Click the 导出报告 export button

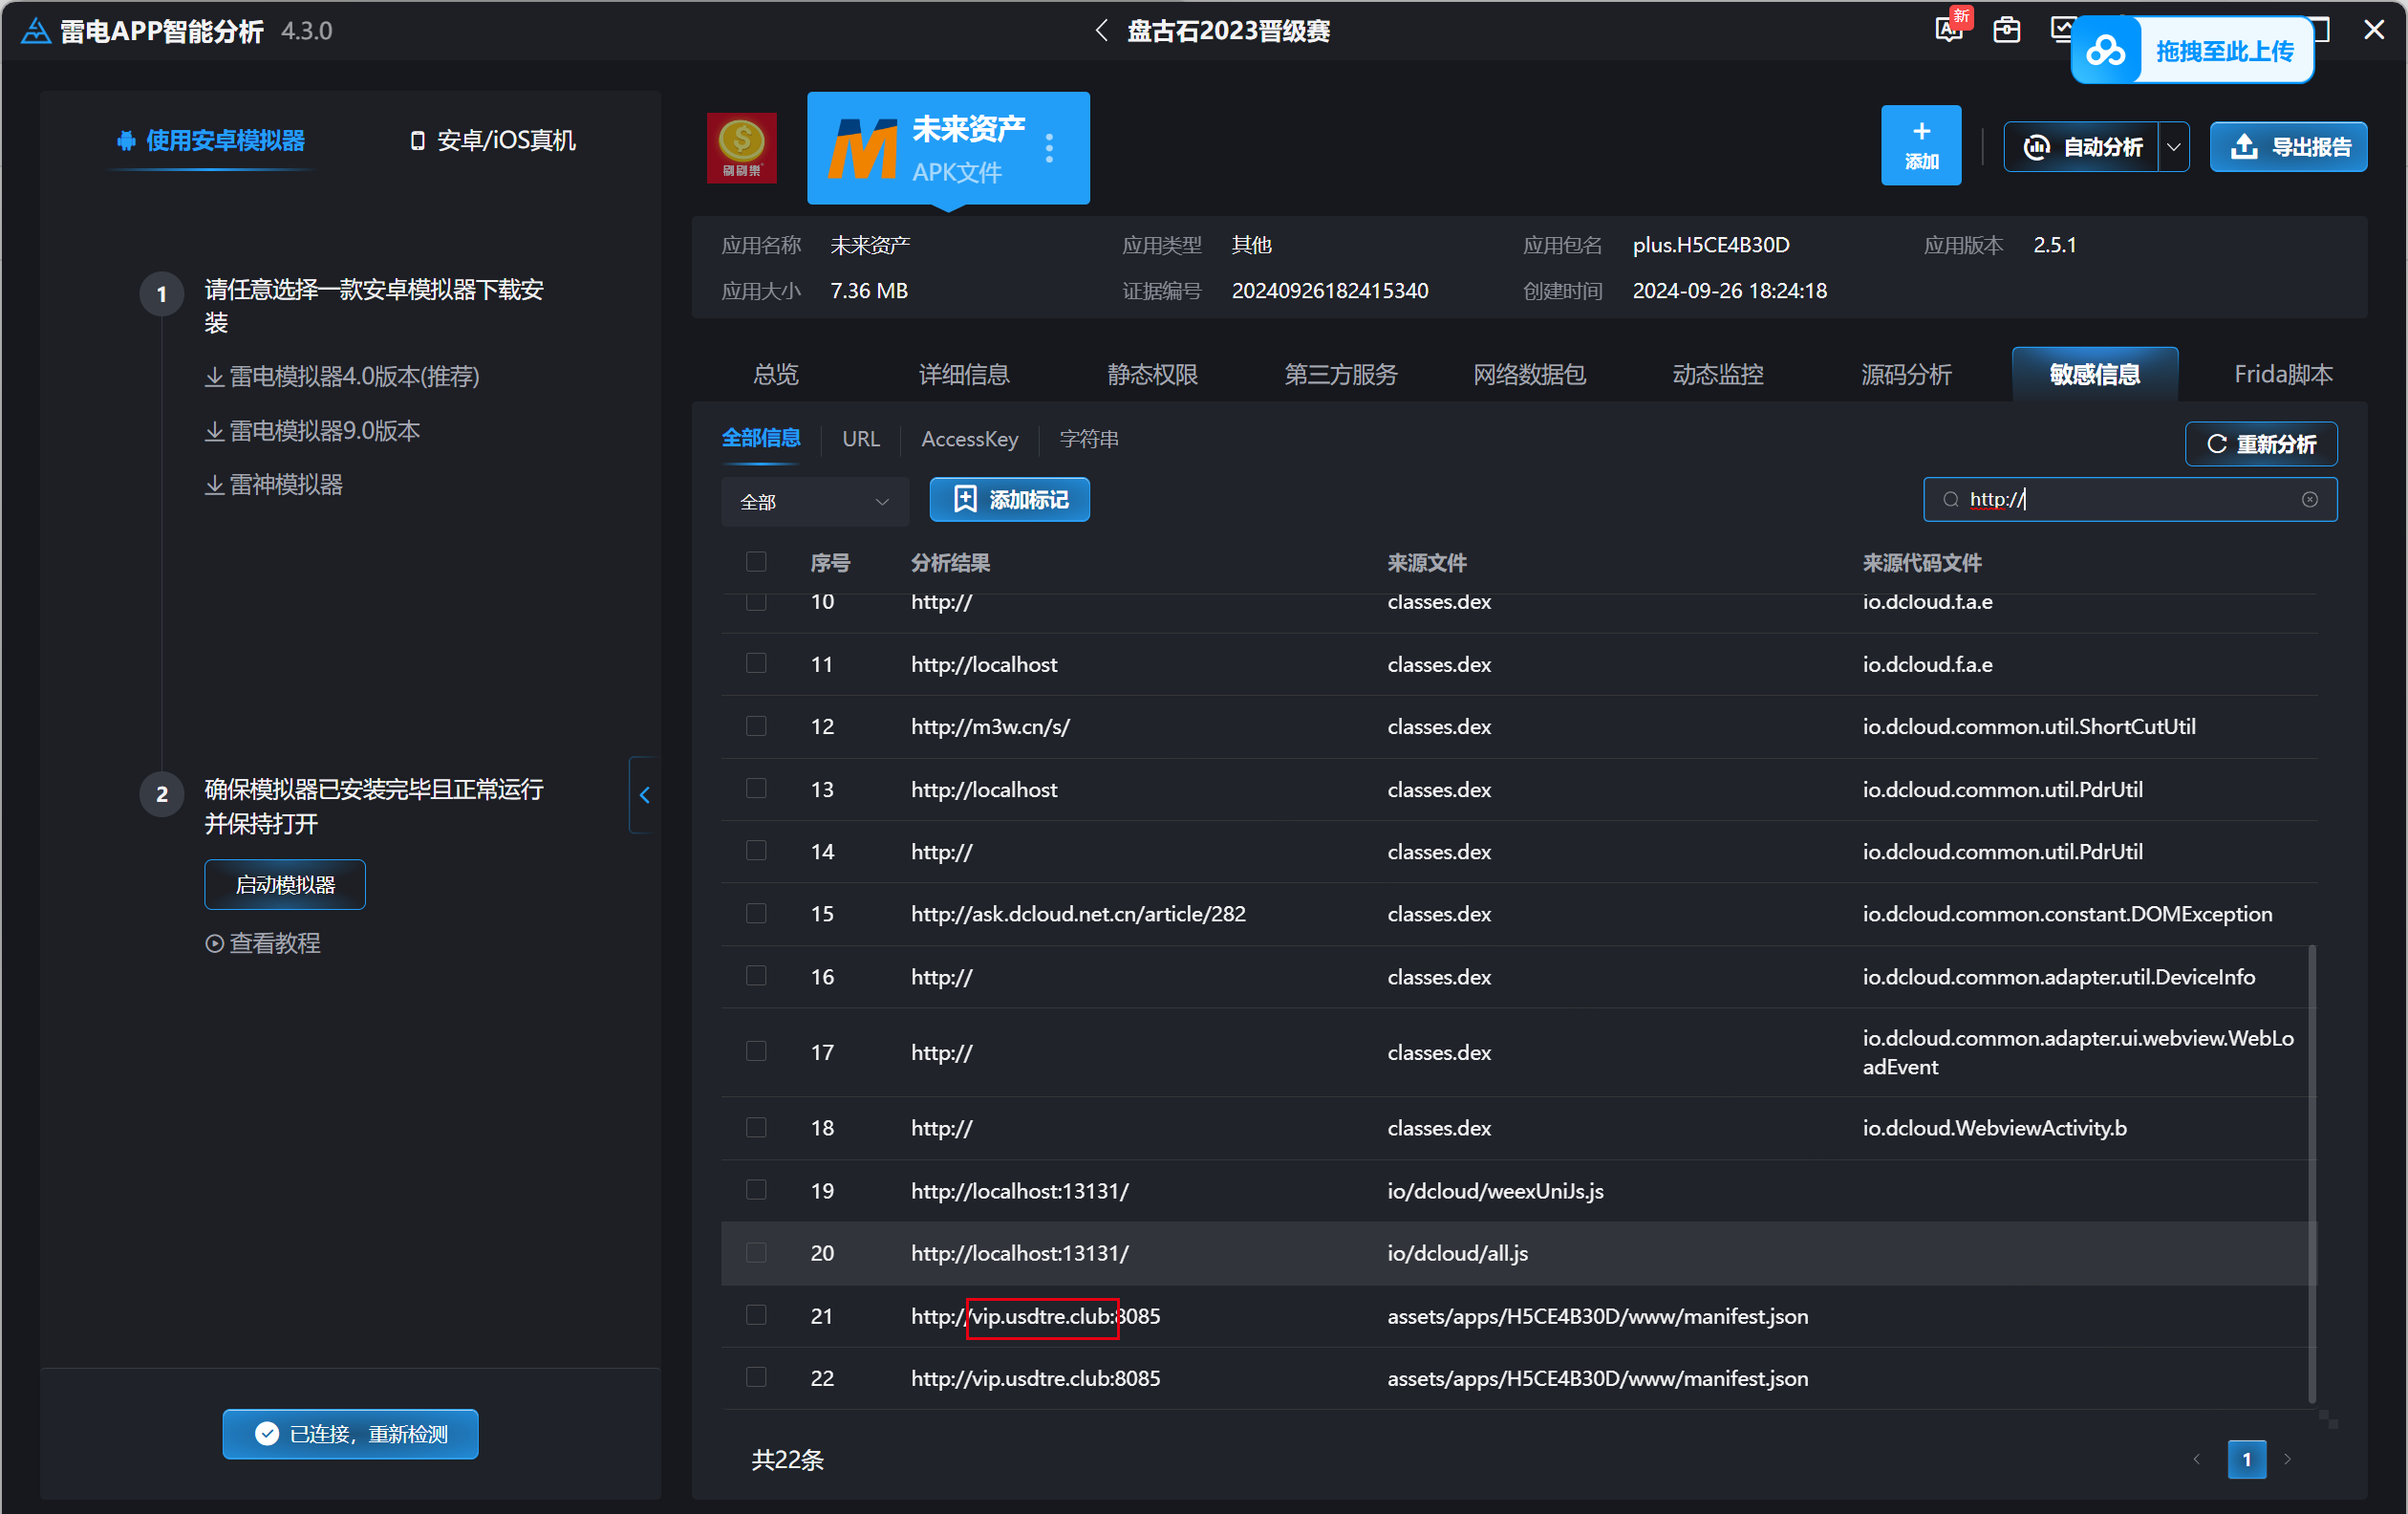[x=2288, y=147]
